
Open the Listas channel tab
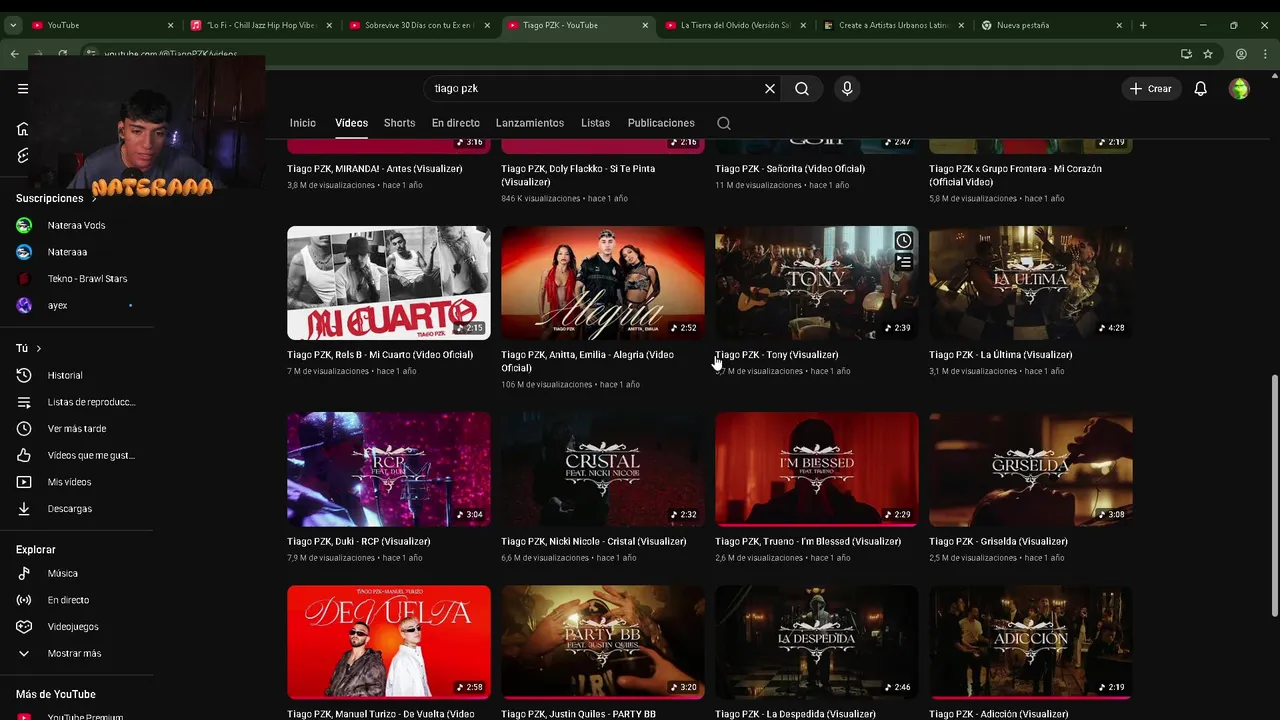click(x=595, y=123)
